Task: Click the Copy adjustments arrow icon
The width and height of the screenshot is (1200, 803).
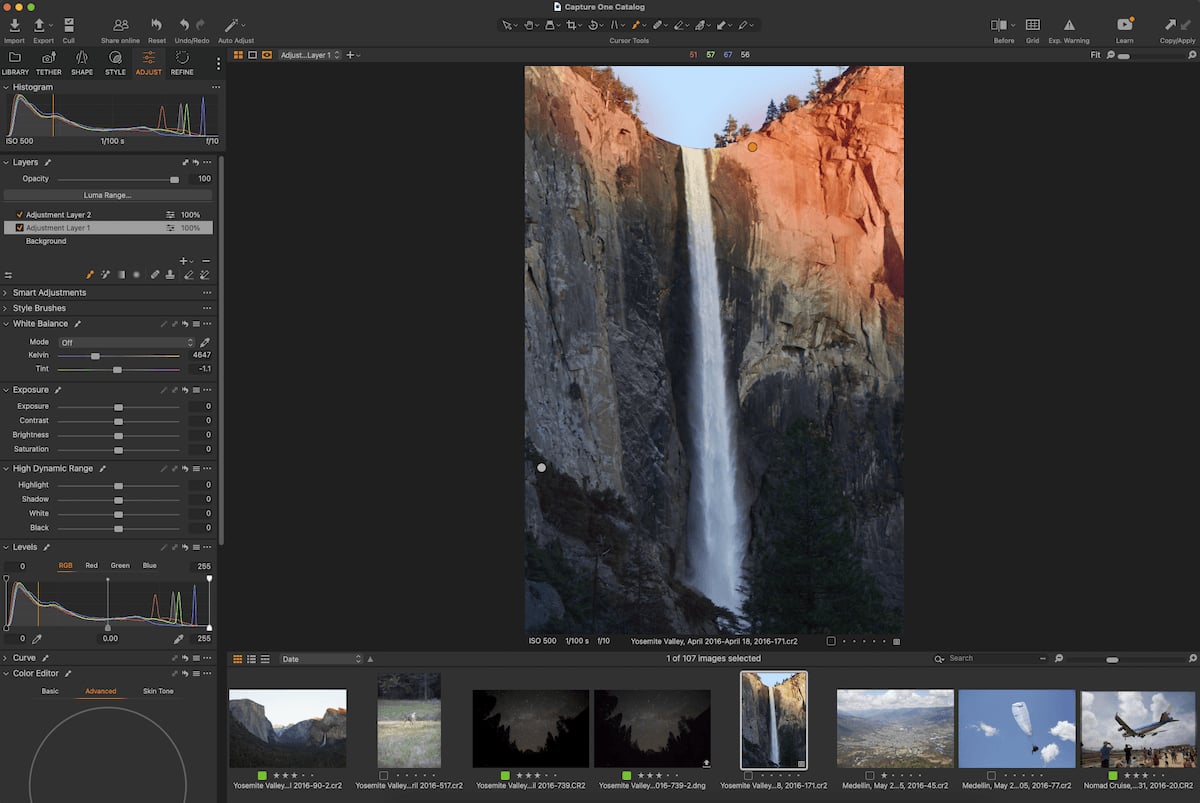Action: pos(1170,24)
